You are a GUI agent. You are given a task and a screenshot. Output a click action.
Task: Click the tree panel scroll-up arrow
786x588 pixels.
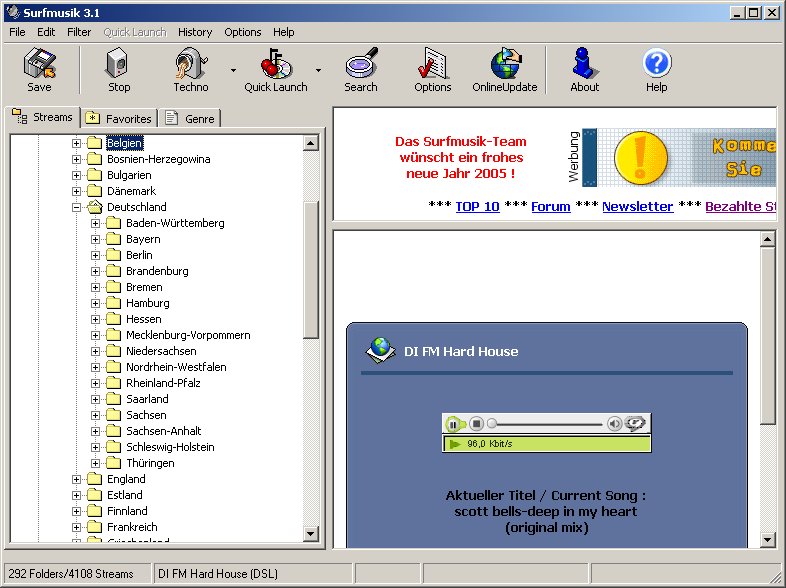(x=311, y=143)
